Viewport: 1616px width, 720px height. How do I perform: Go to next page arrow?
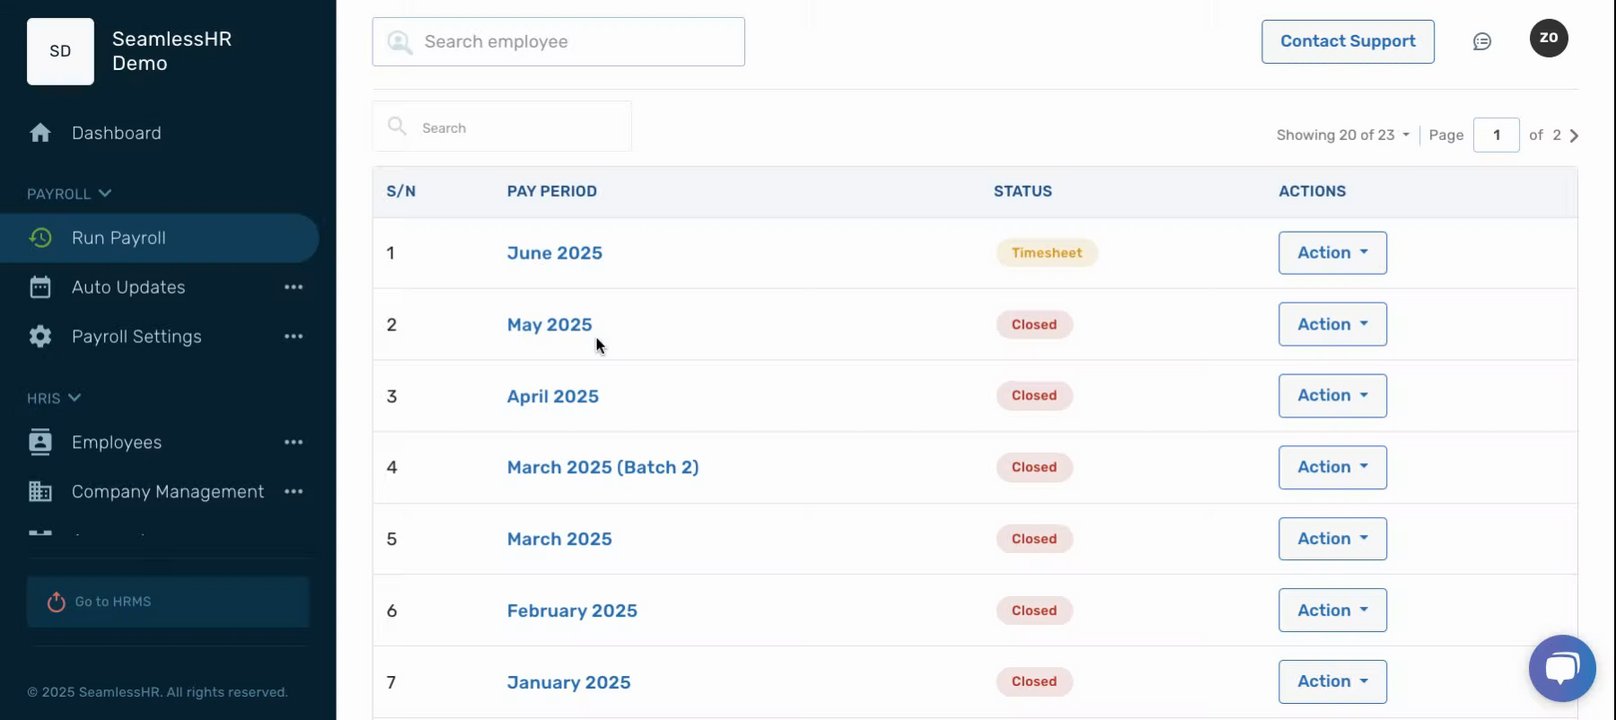(x=1574, y=136)
